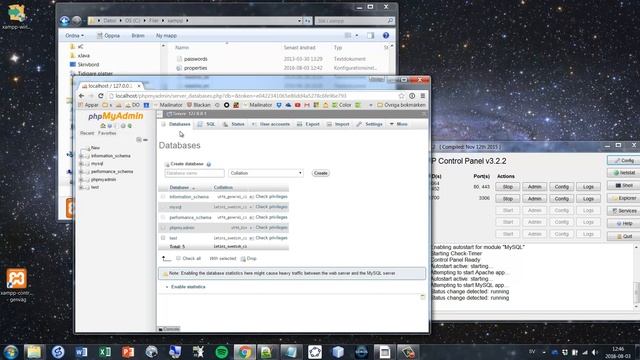
Task: Click the help icon in Explorer window
Action: pyautogui.click(x=386, y=36)
